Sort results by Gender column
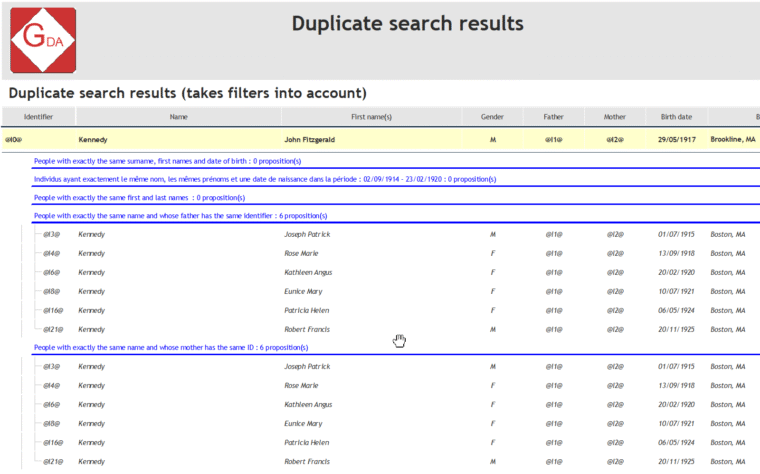Screen dimensions: 760x474 click(492, 117)
